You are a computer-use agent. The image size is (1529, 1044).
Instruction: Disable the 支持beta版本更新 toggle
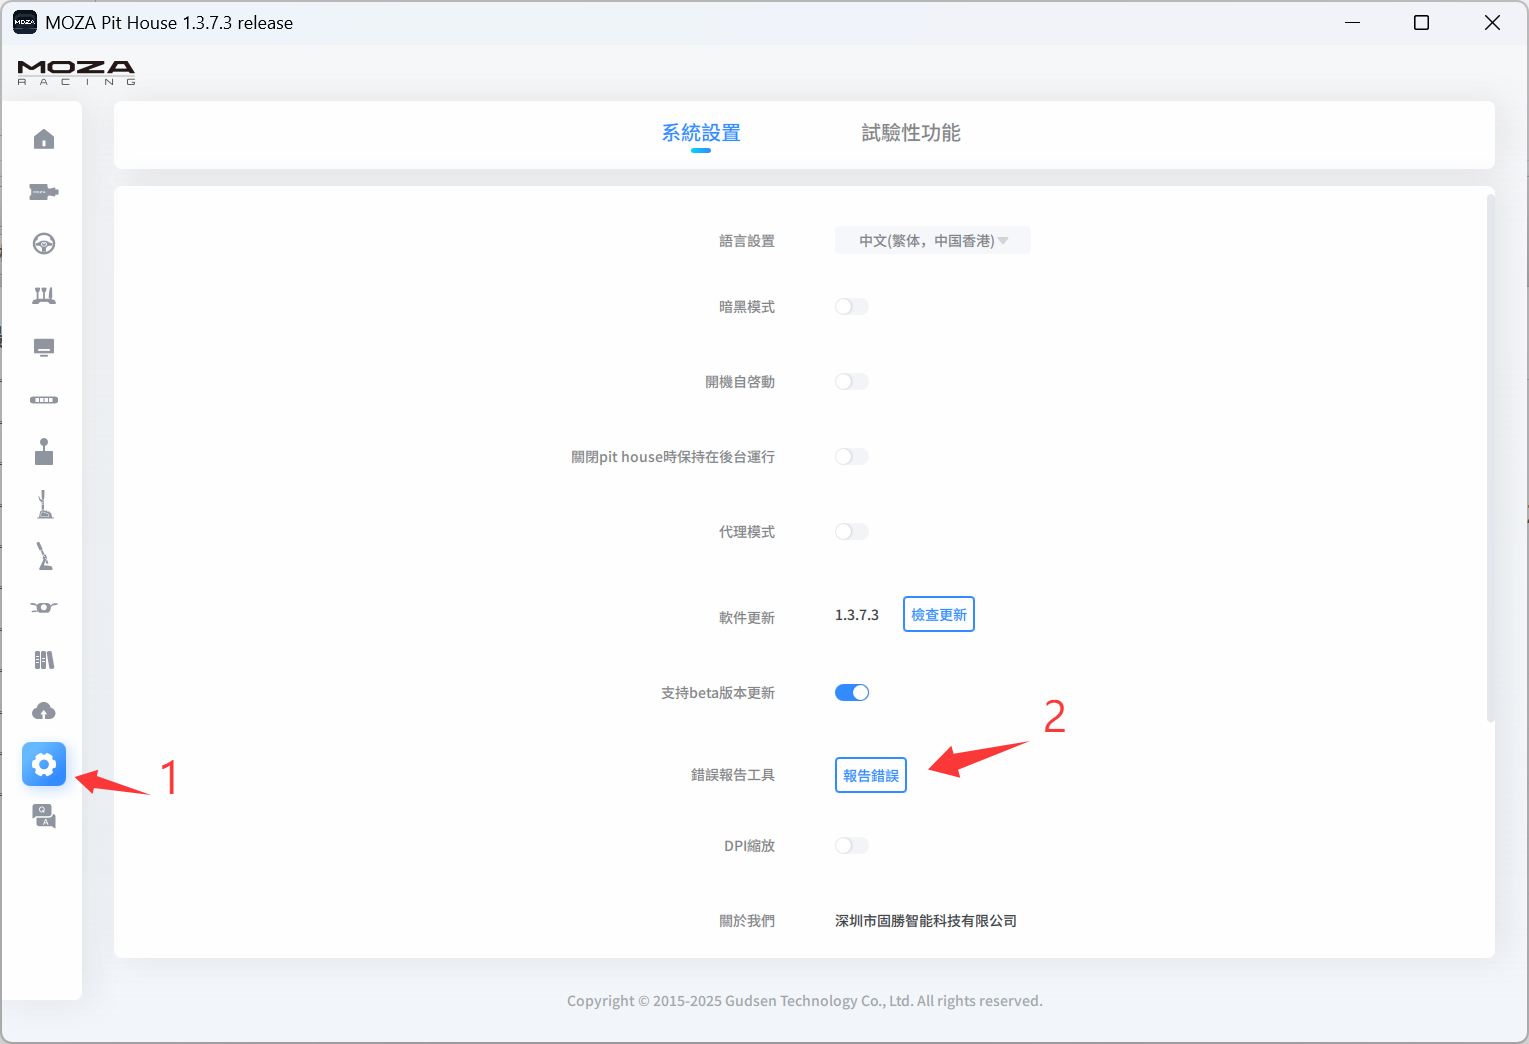coord(851,693)
